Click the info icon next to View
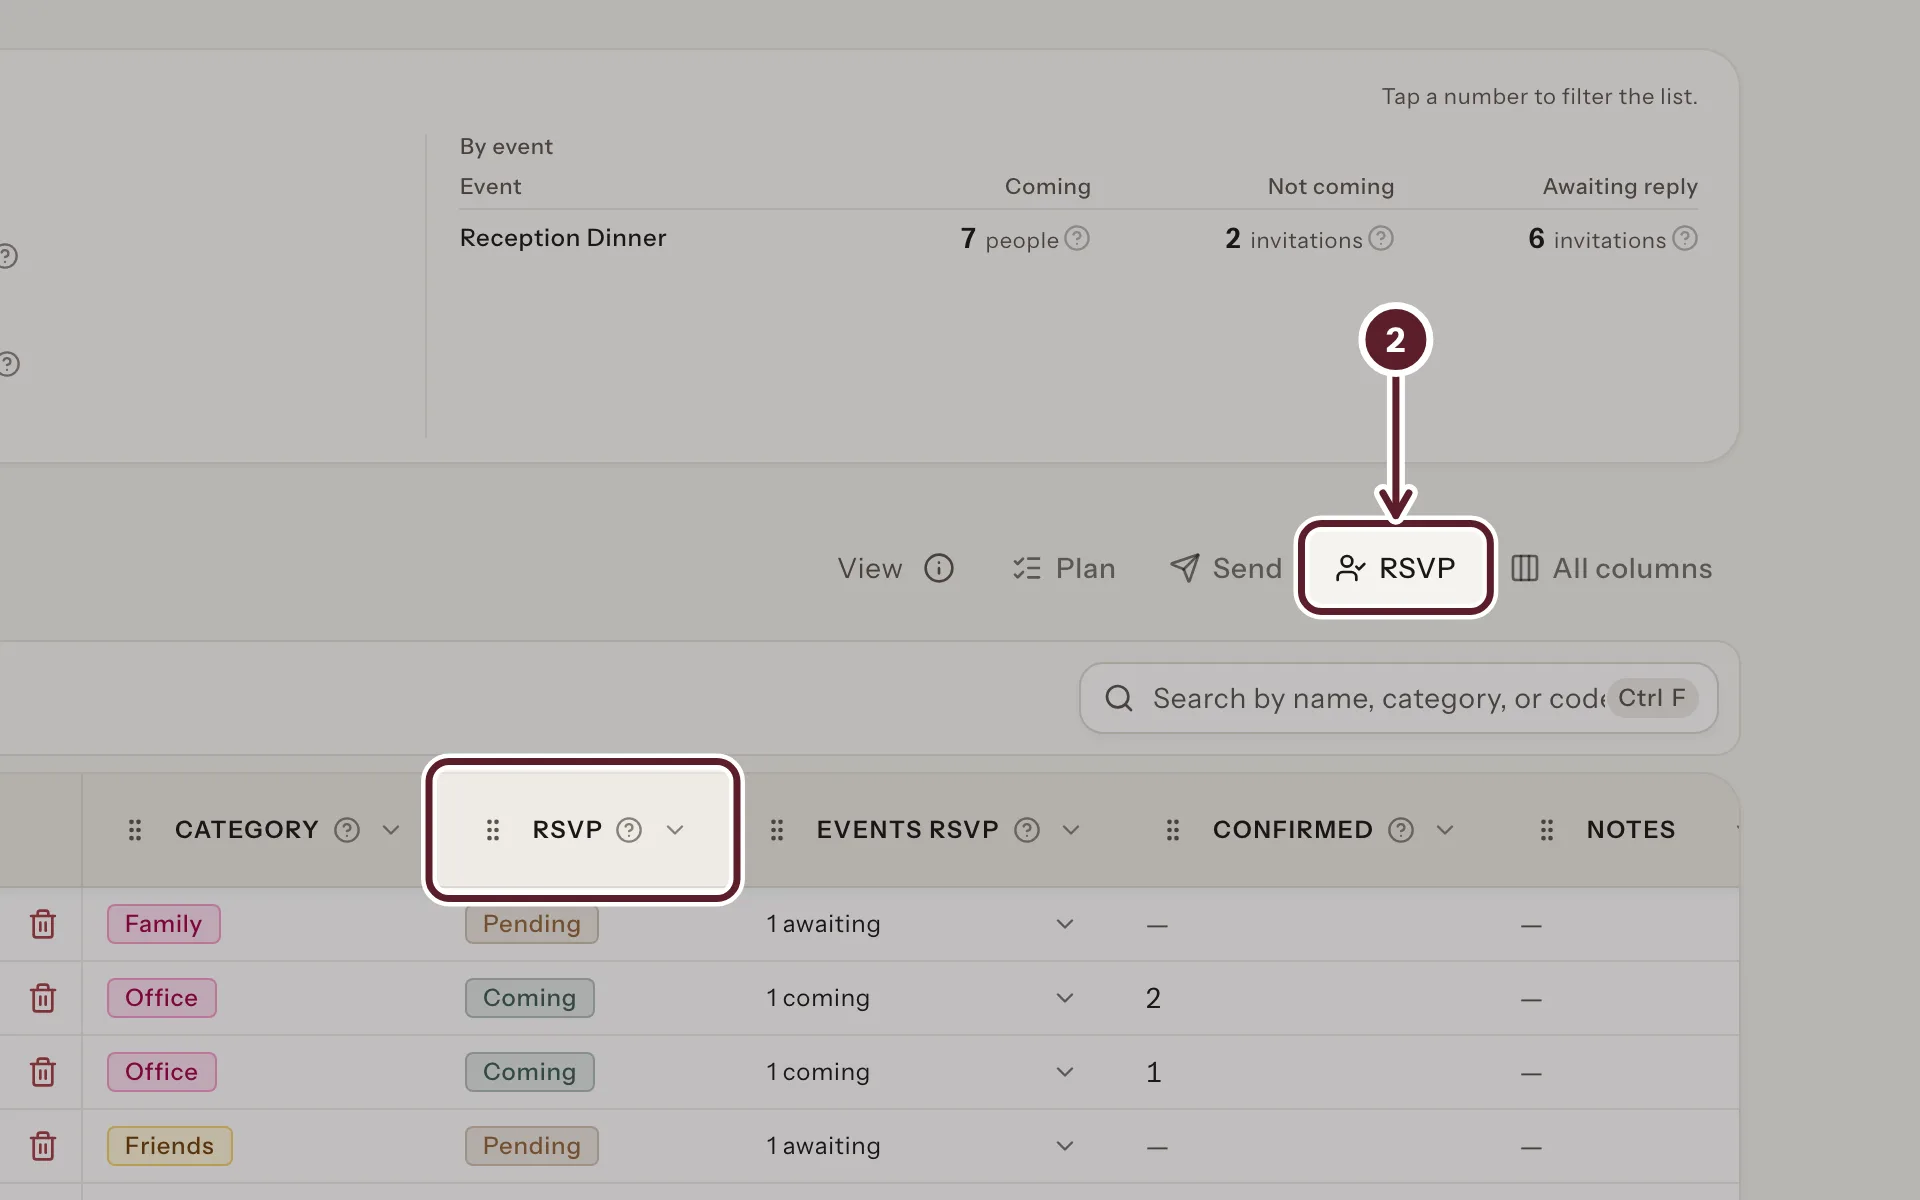The height and width of the screenshot is (1200, 1920). [x=938, y=568]
